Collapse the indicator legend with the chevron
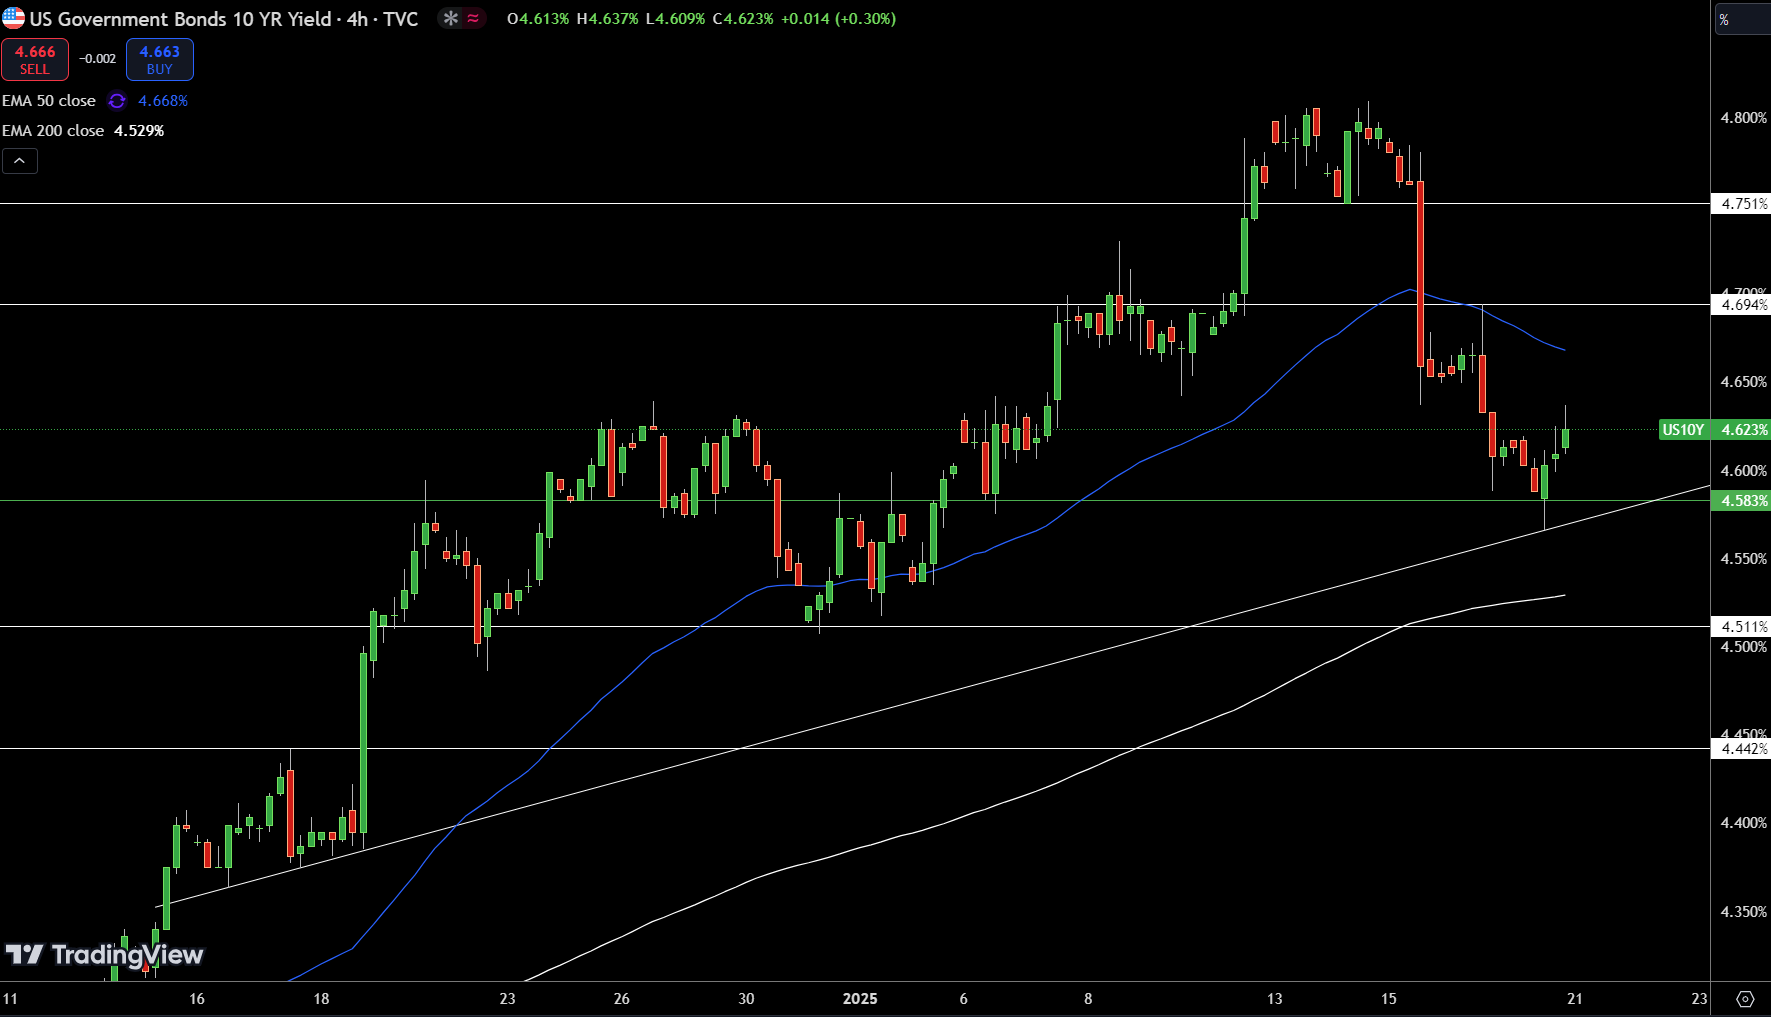 coord(20,161)
